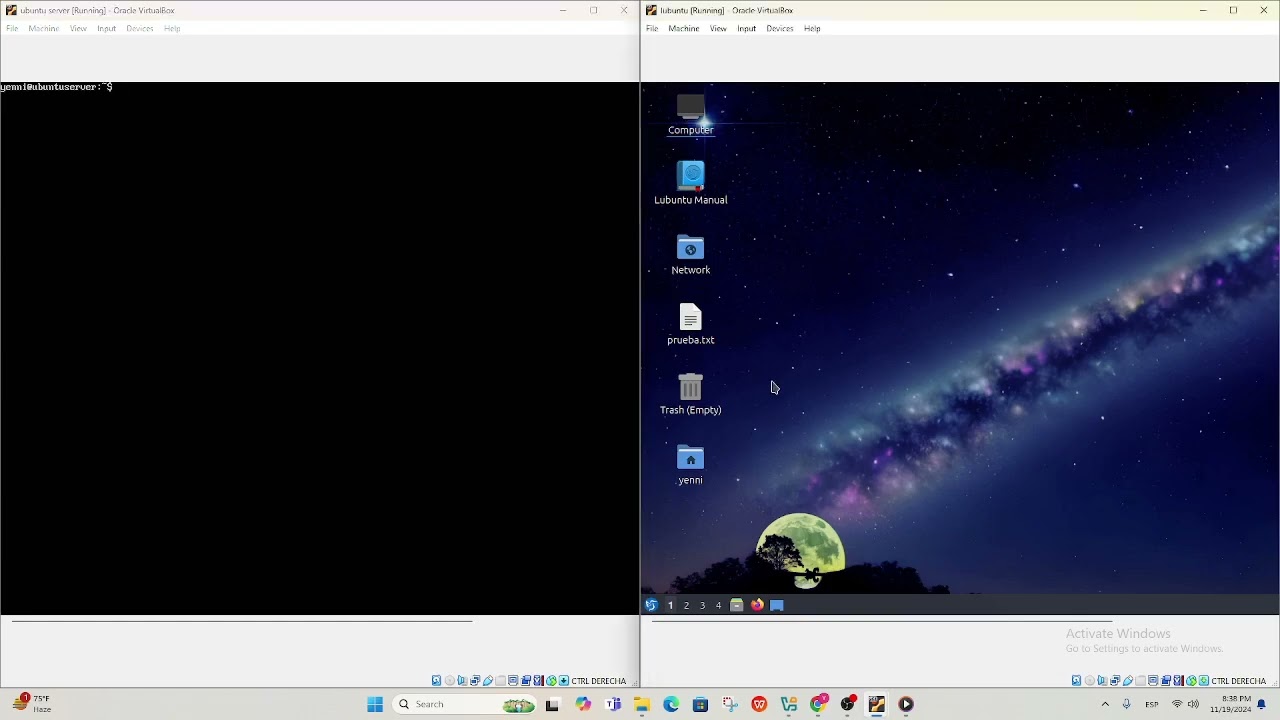Screen dimensions: 1280x720
Task: Open Machine menu in ubuntu server window
Action: coord(44,28)
